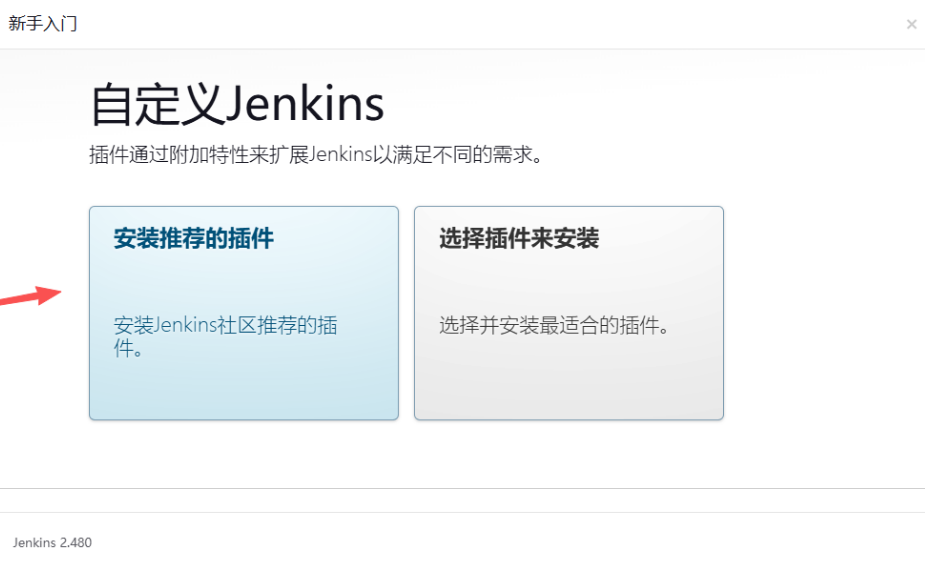Click the large 自定义Jenkins heading
The height and width of the screenshot is (567, 925).
click(237, 104)
